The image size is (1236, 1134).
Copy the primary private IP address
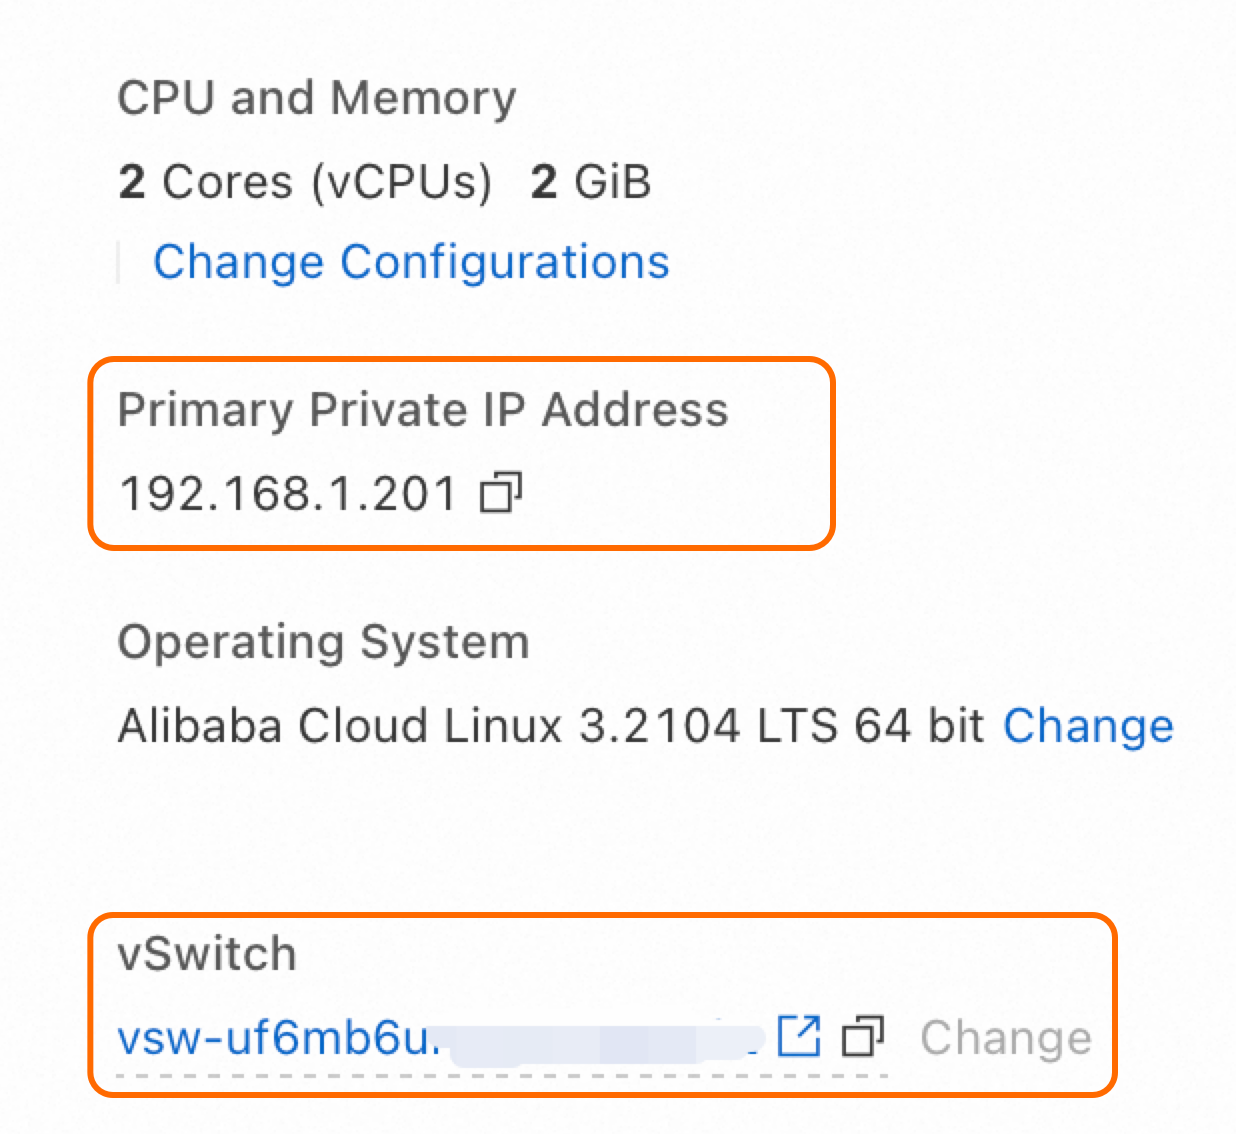[501, 493]
